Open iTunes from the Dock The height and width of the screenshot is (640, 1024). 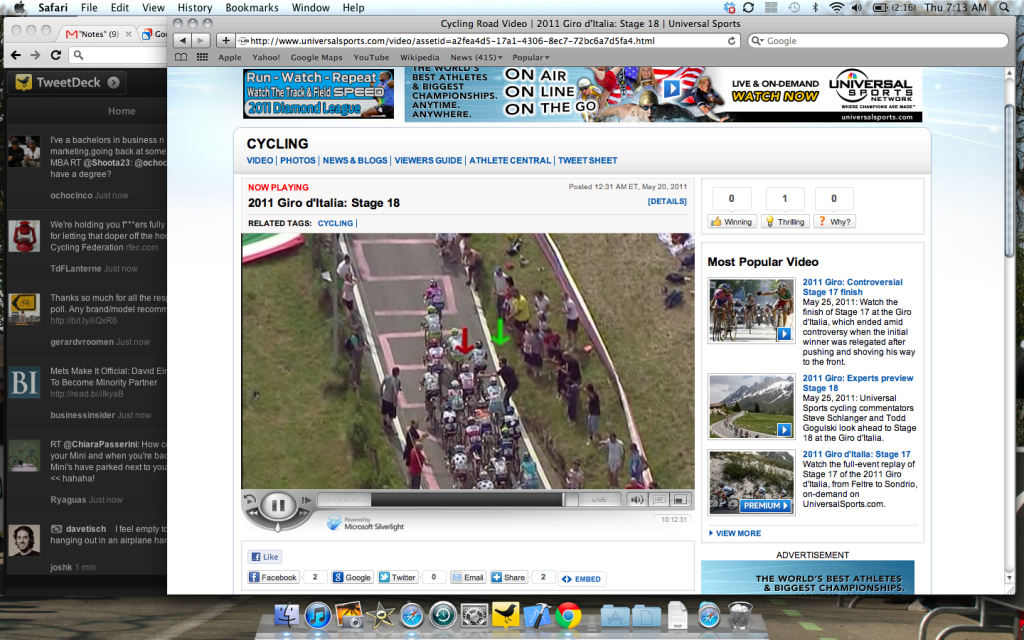point(317,615)
